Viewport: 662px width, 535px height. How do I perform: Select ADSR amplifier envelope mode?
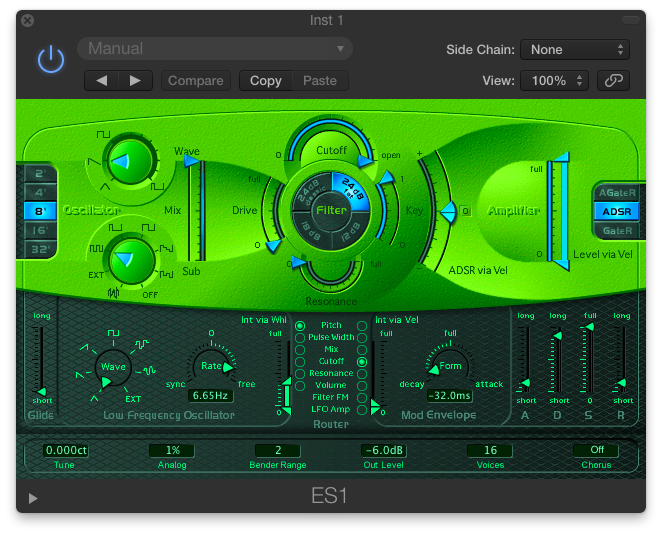(x=617, y=211)
